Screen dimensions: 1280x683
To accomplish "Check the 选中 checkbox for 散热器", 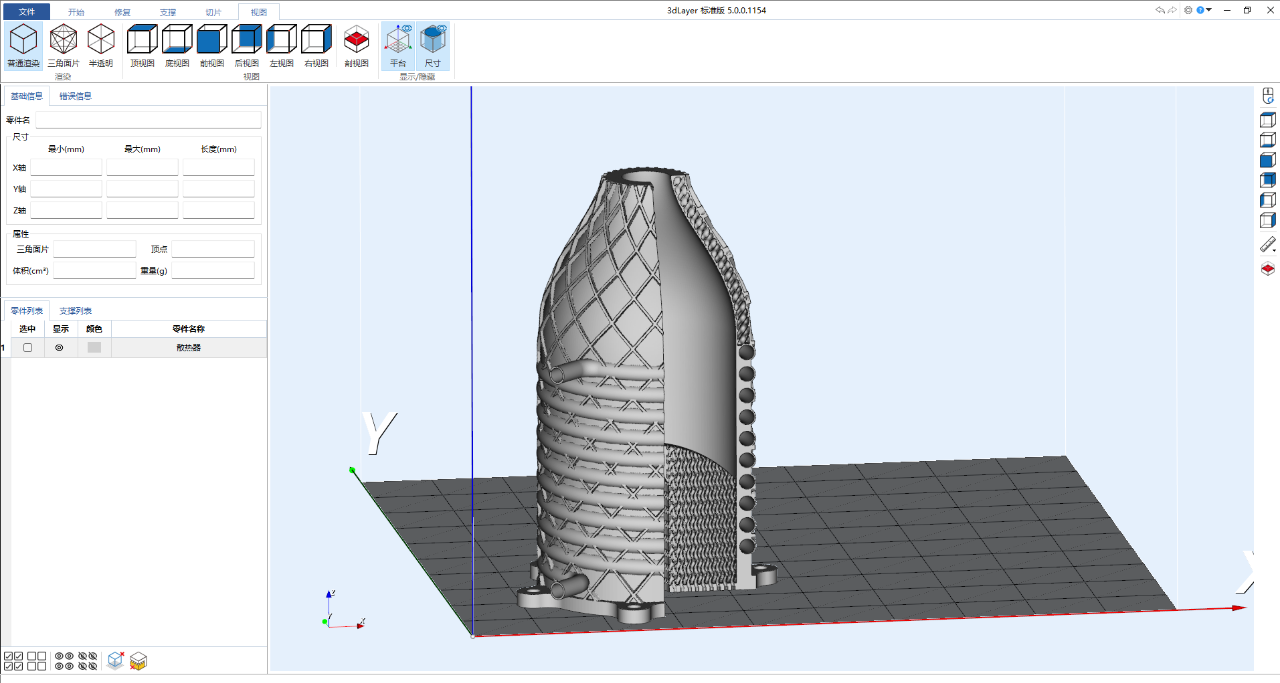I will tap(27, 347).
